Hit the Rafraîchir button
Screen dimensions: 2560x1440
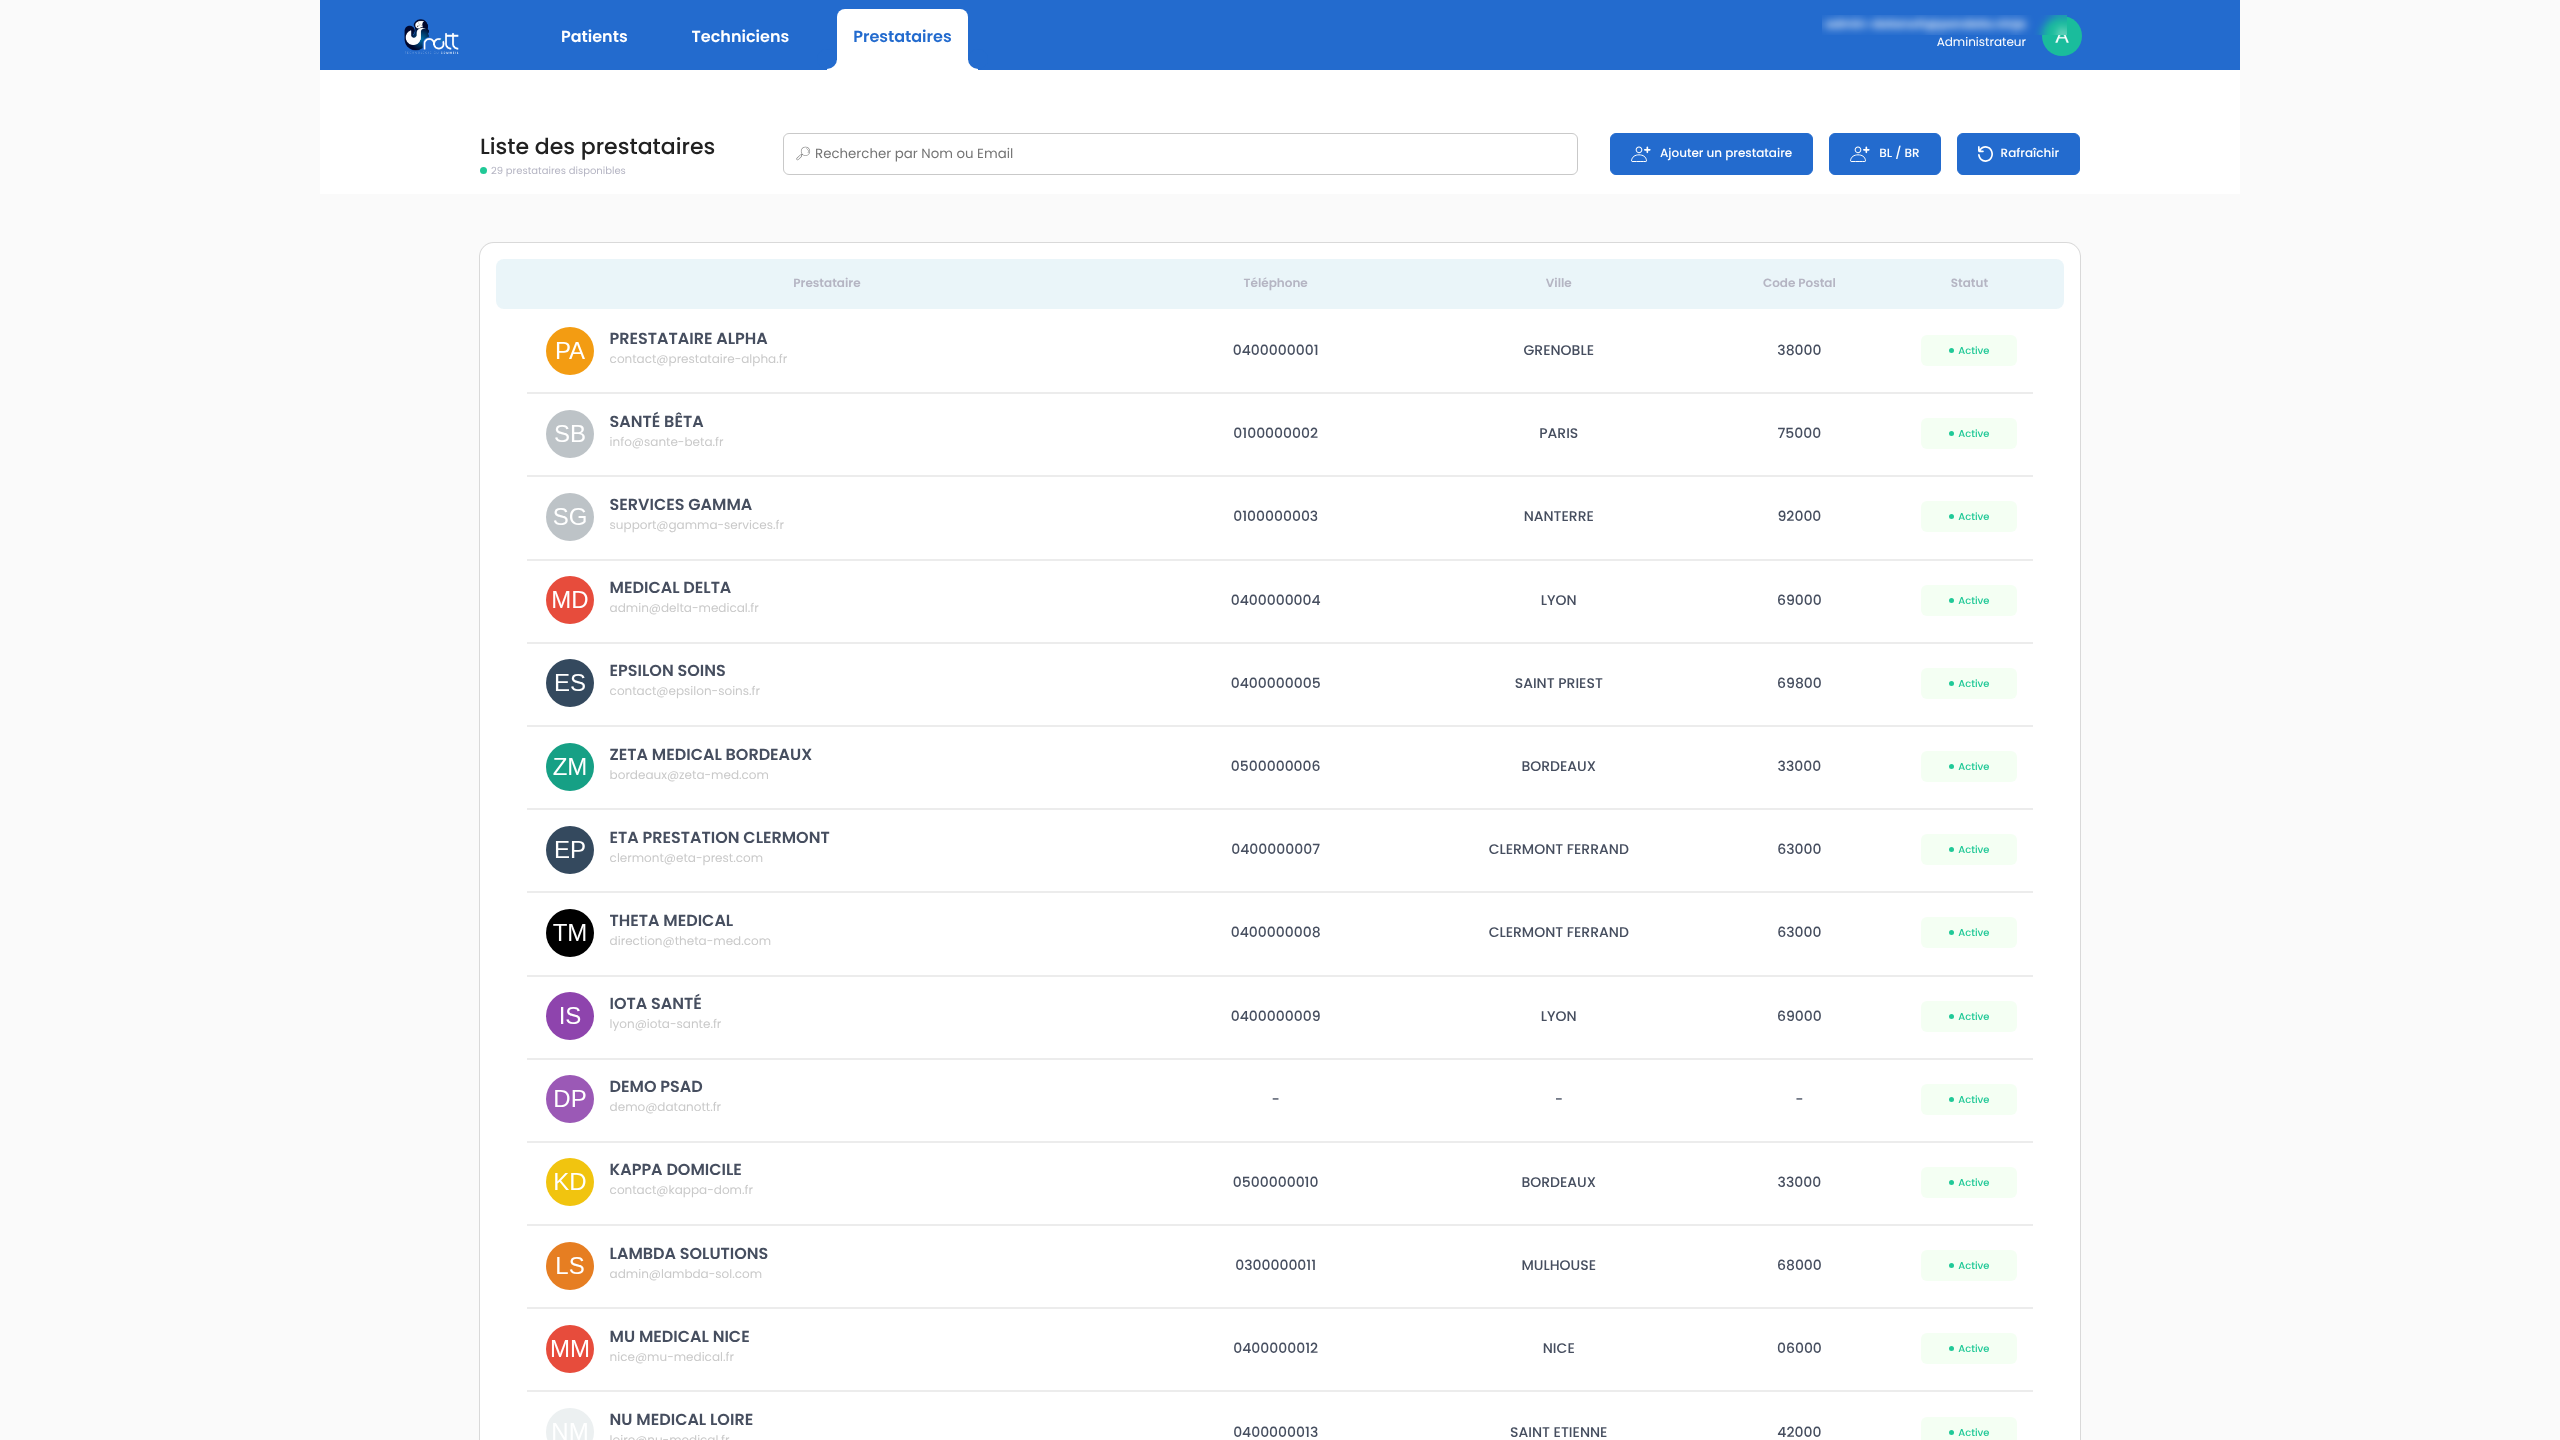(2017, 154)
